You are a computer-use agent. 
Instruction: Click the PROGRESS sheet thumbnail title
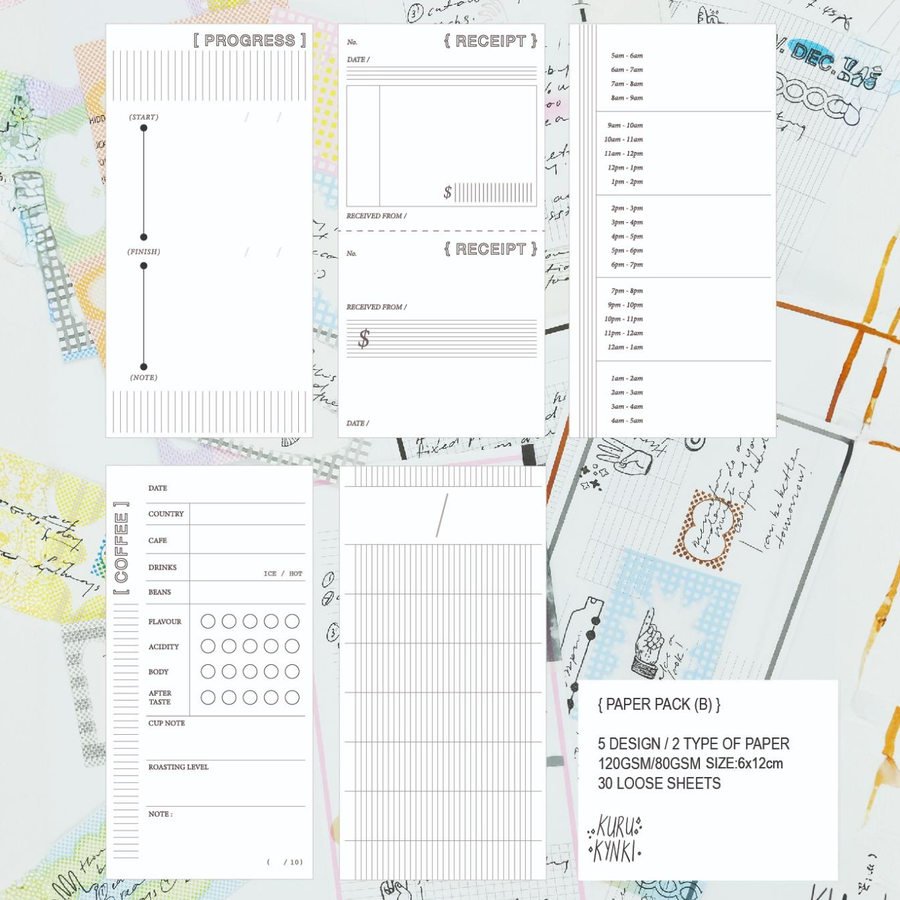(249, 40)
